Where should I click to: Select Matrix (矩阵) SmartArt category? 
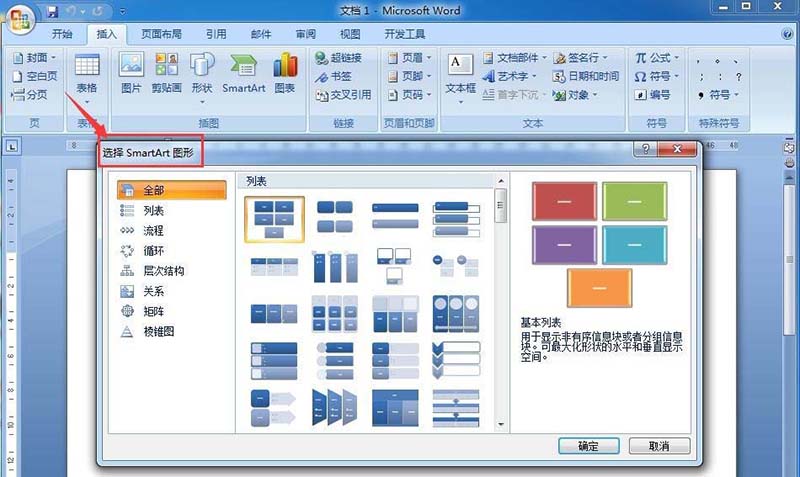pos(171,311)
